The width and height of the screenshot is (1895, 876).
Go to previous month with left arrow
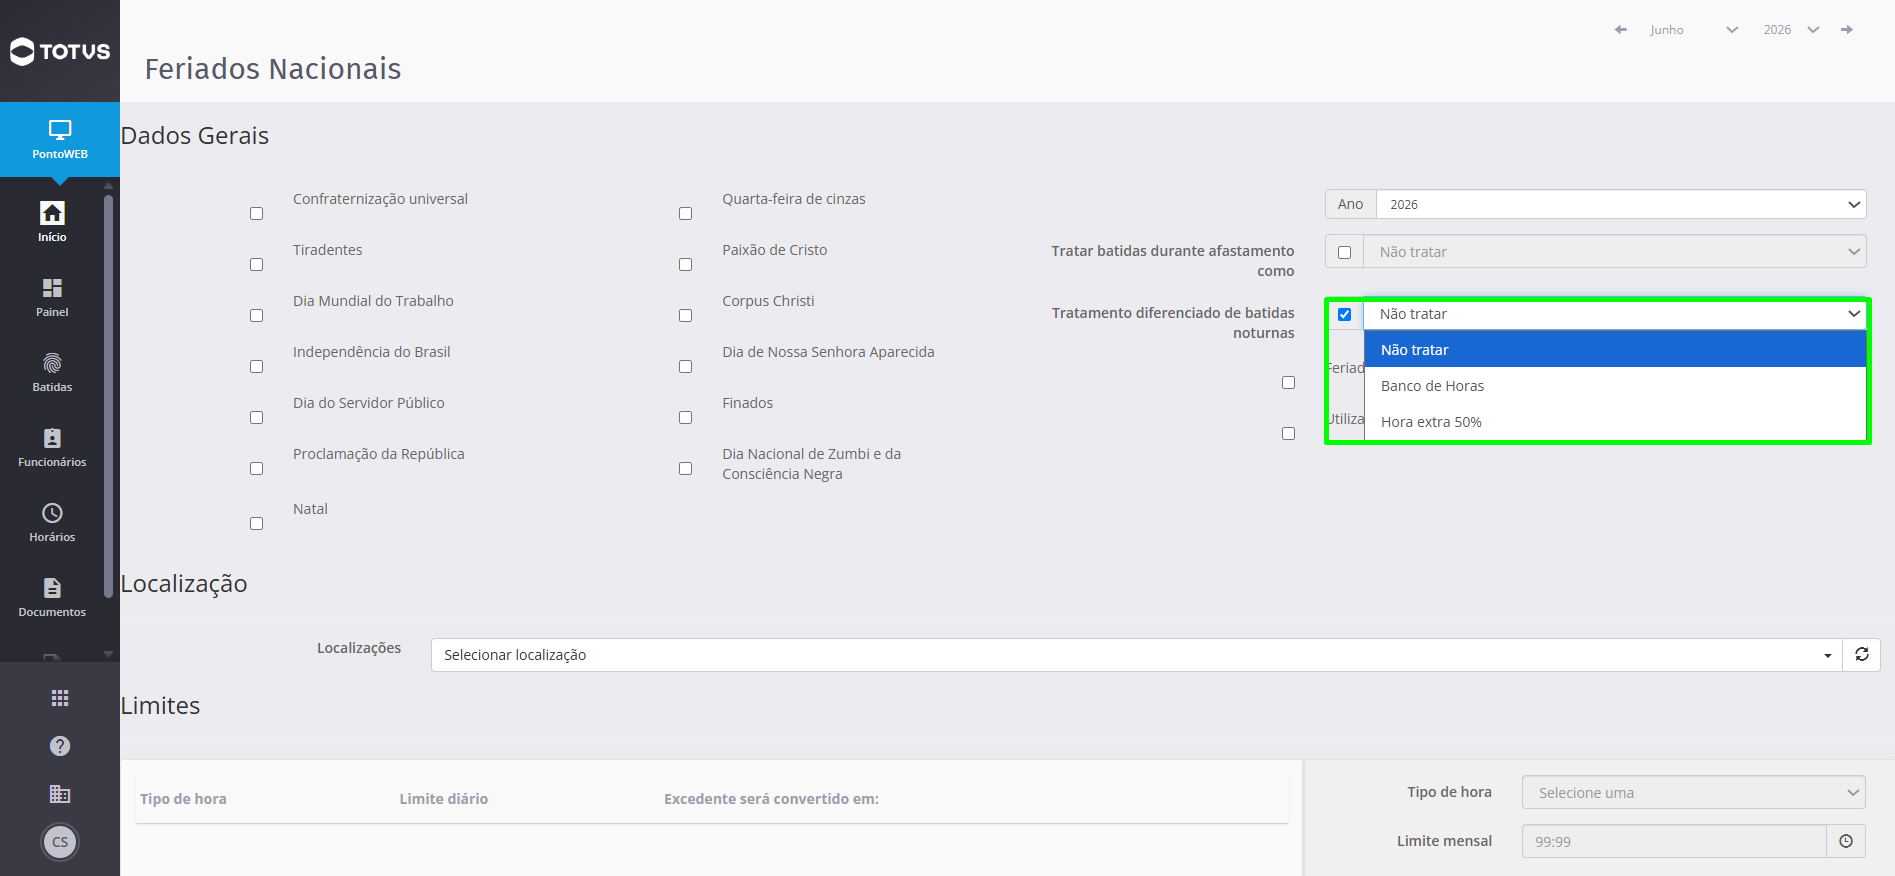coord(1621,30)
